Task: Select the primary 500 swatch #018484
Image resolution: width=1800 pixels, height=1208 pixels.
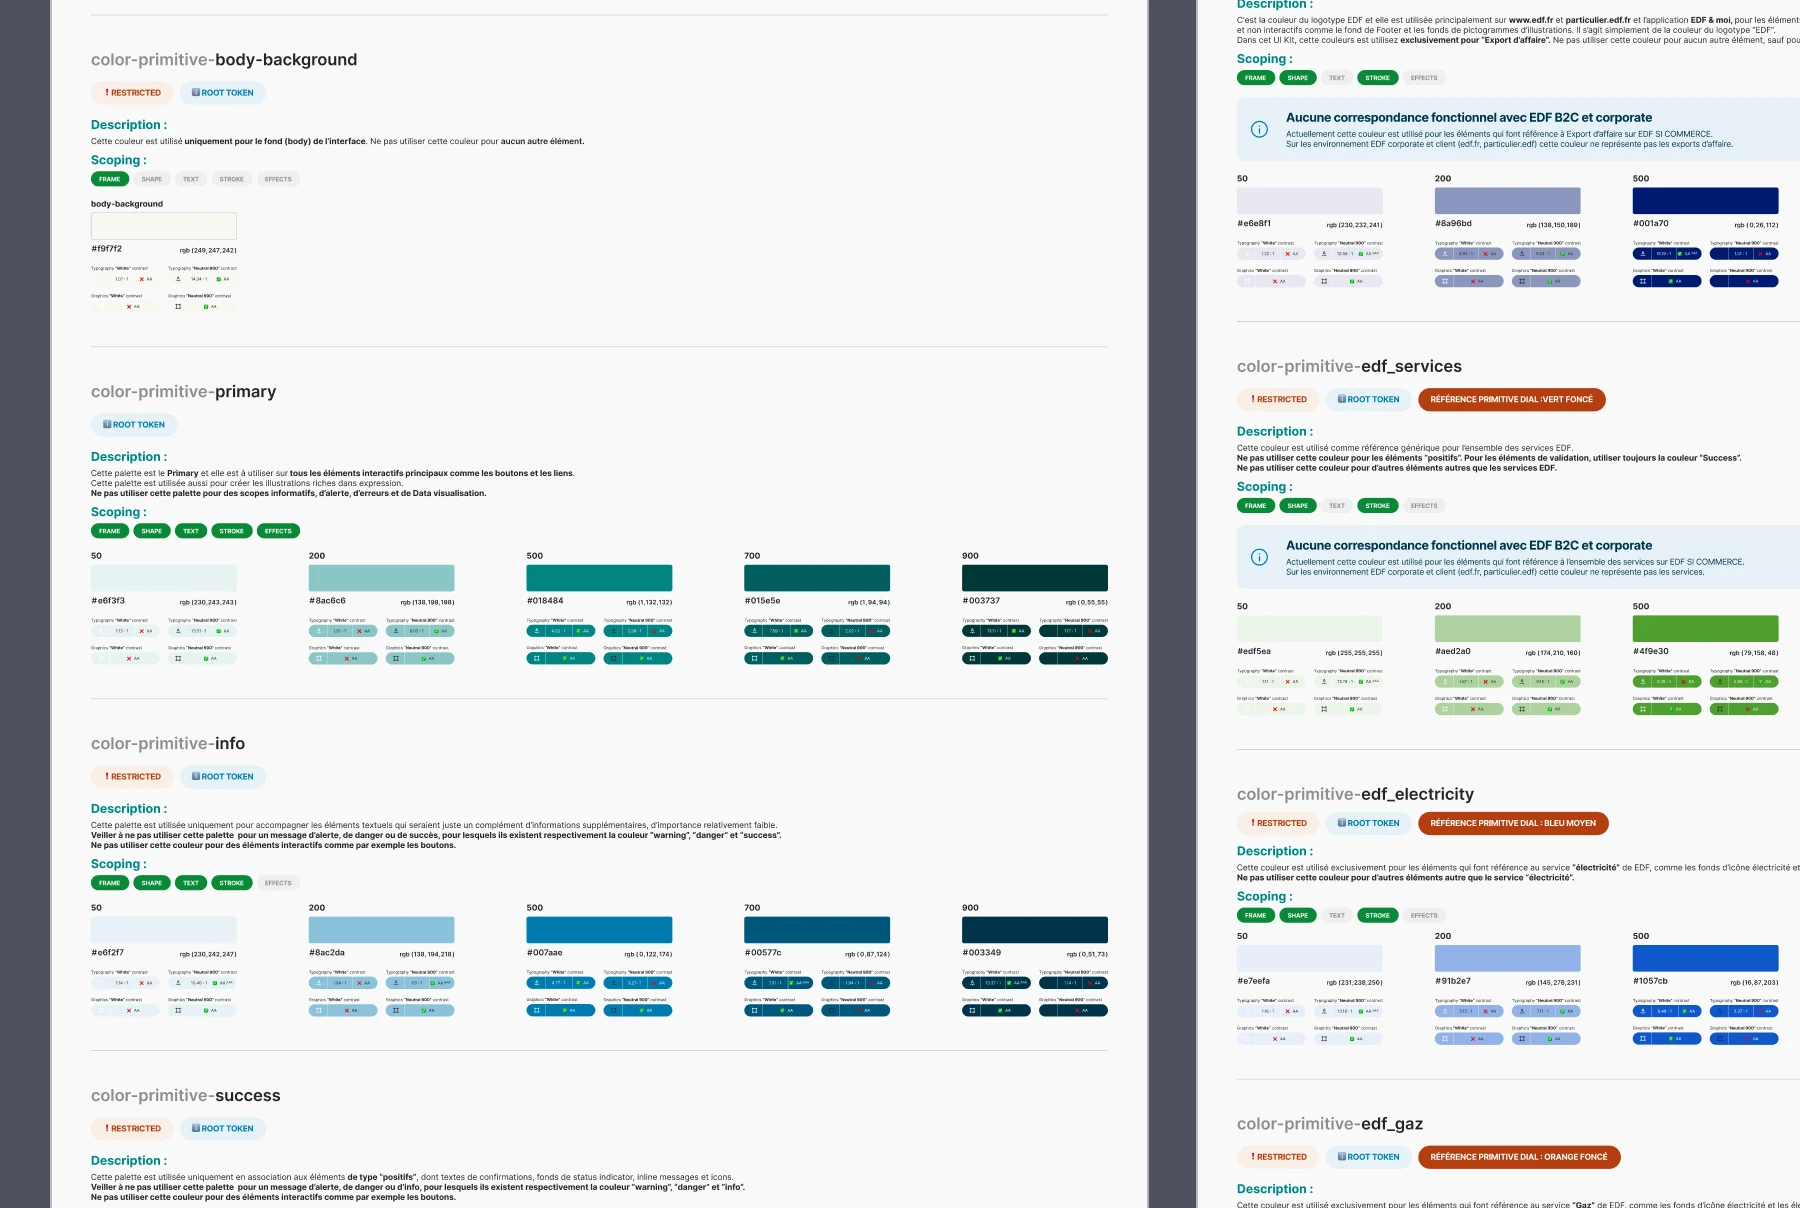Action: [599, 578]
